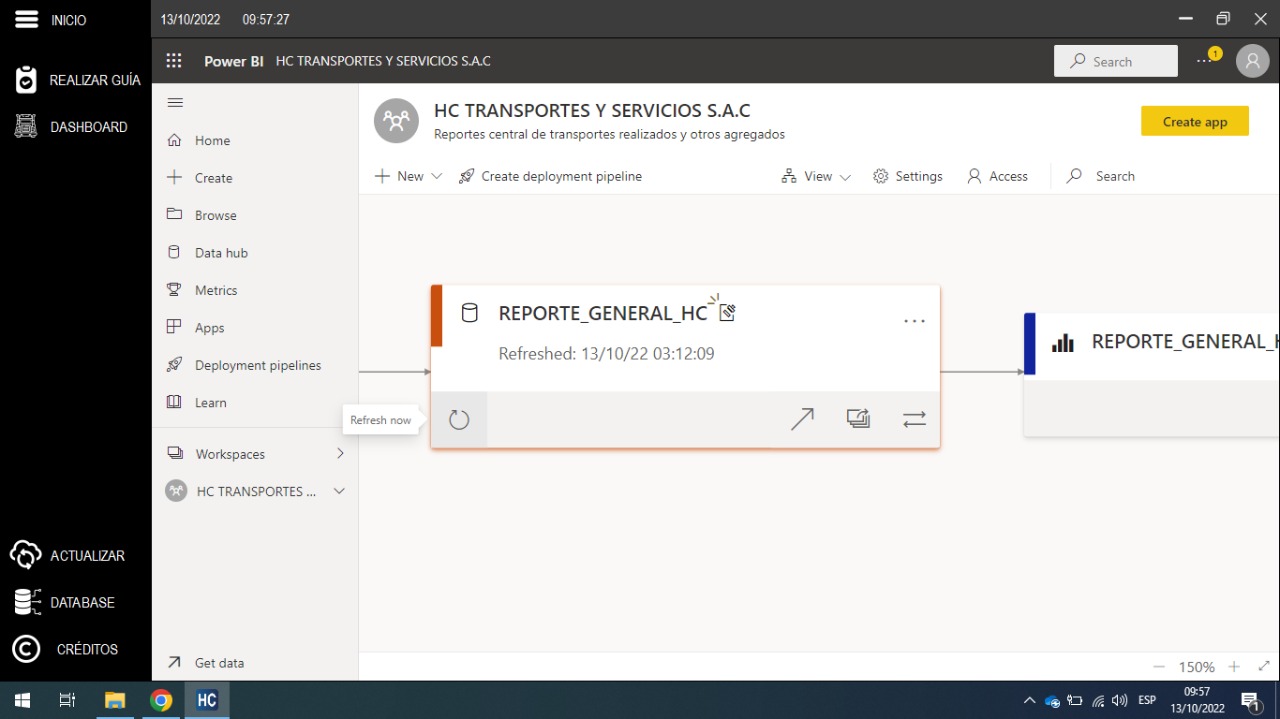Expand the New dropdown

pyautogui.click(x=409, y=176)
